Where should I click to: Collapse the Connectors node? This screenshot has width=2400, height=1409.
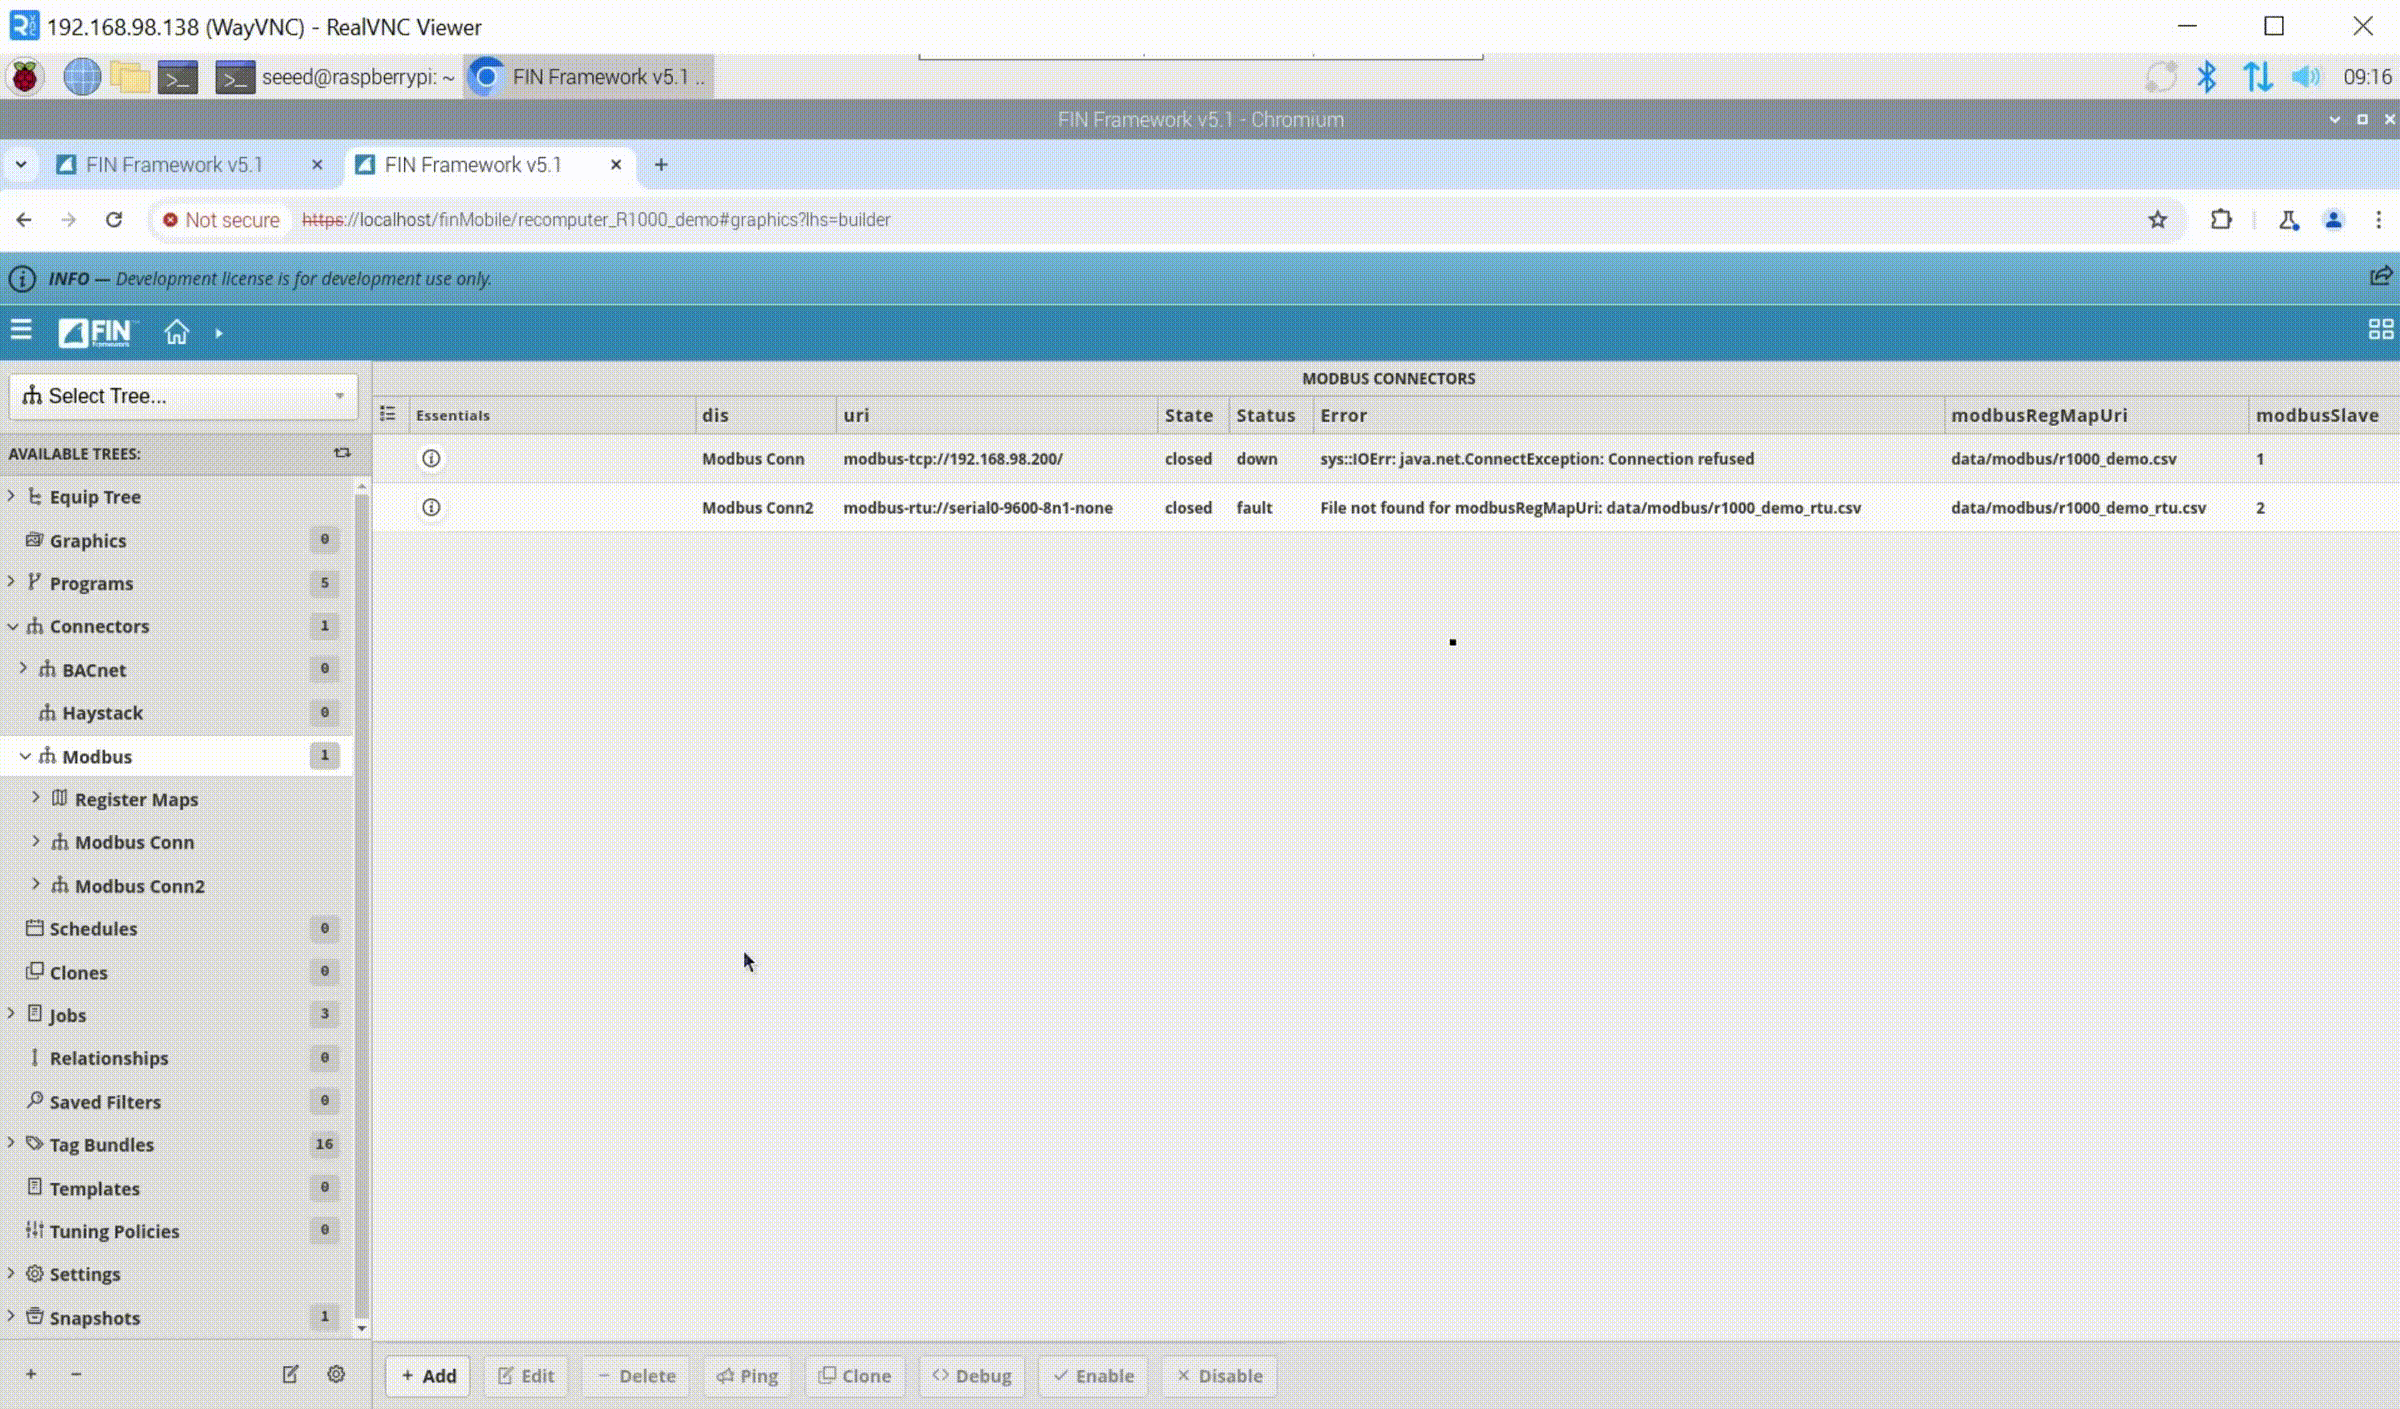[12, 626]
